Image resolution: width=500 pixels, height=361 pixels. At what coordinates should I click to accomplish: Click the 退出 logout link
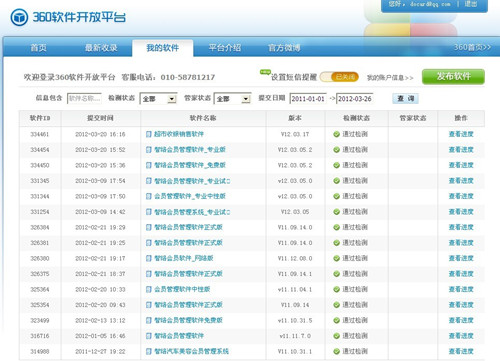coord(471,4)
